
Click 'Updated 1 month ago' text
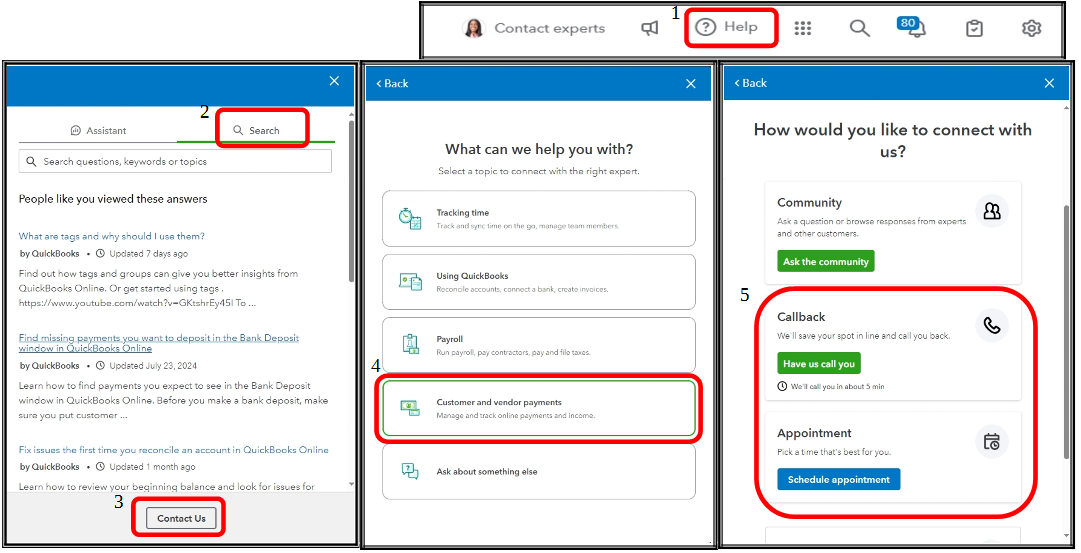coord(152,467)
